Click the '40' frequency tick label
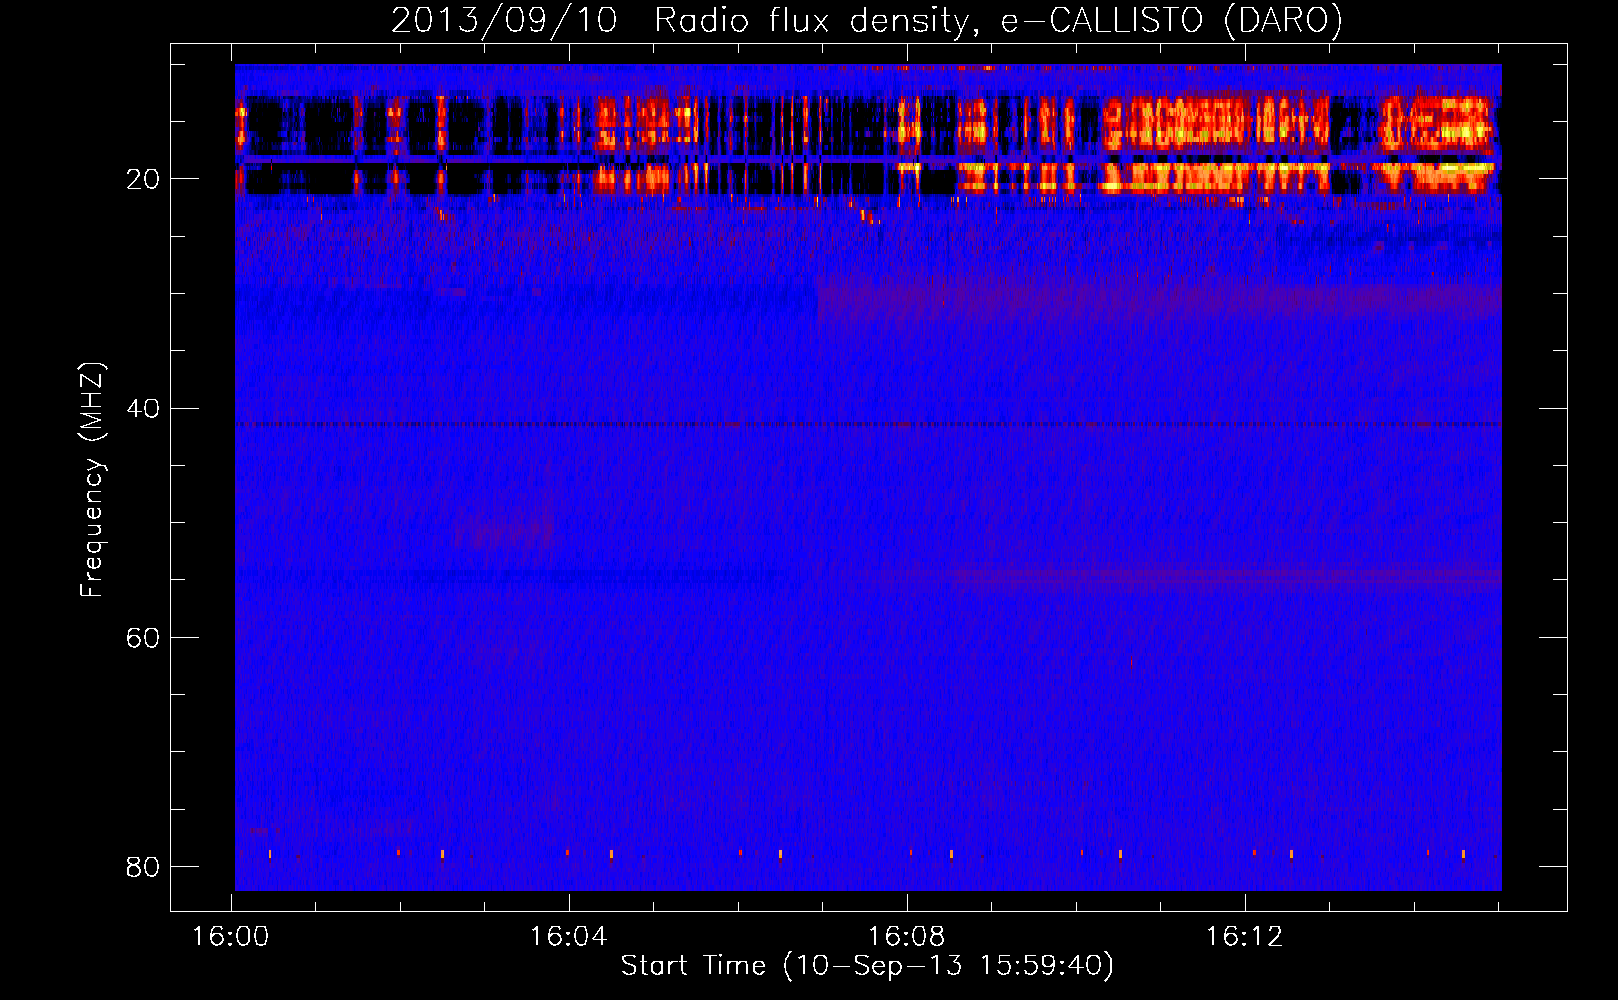Image resolution: width=1618 pixels, height=1000 pixels. (143, 409)
